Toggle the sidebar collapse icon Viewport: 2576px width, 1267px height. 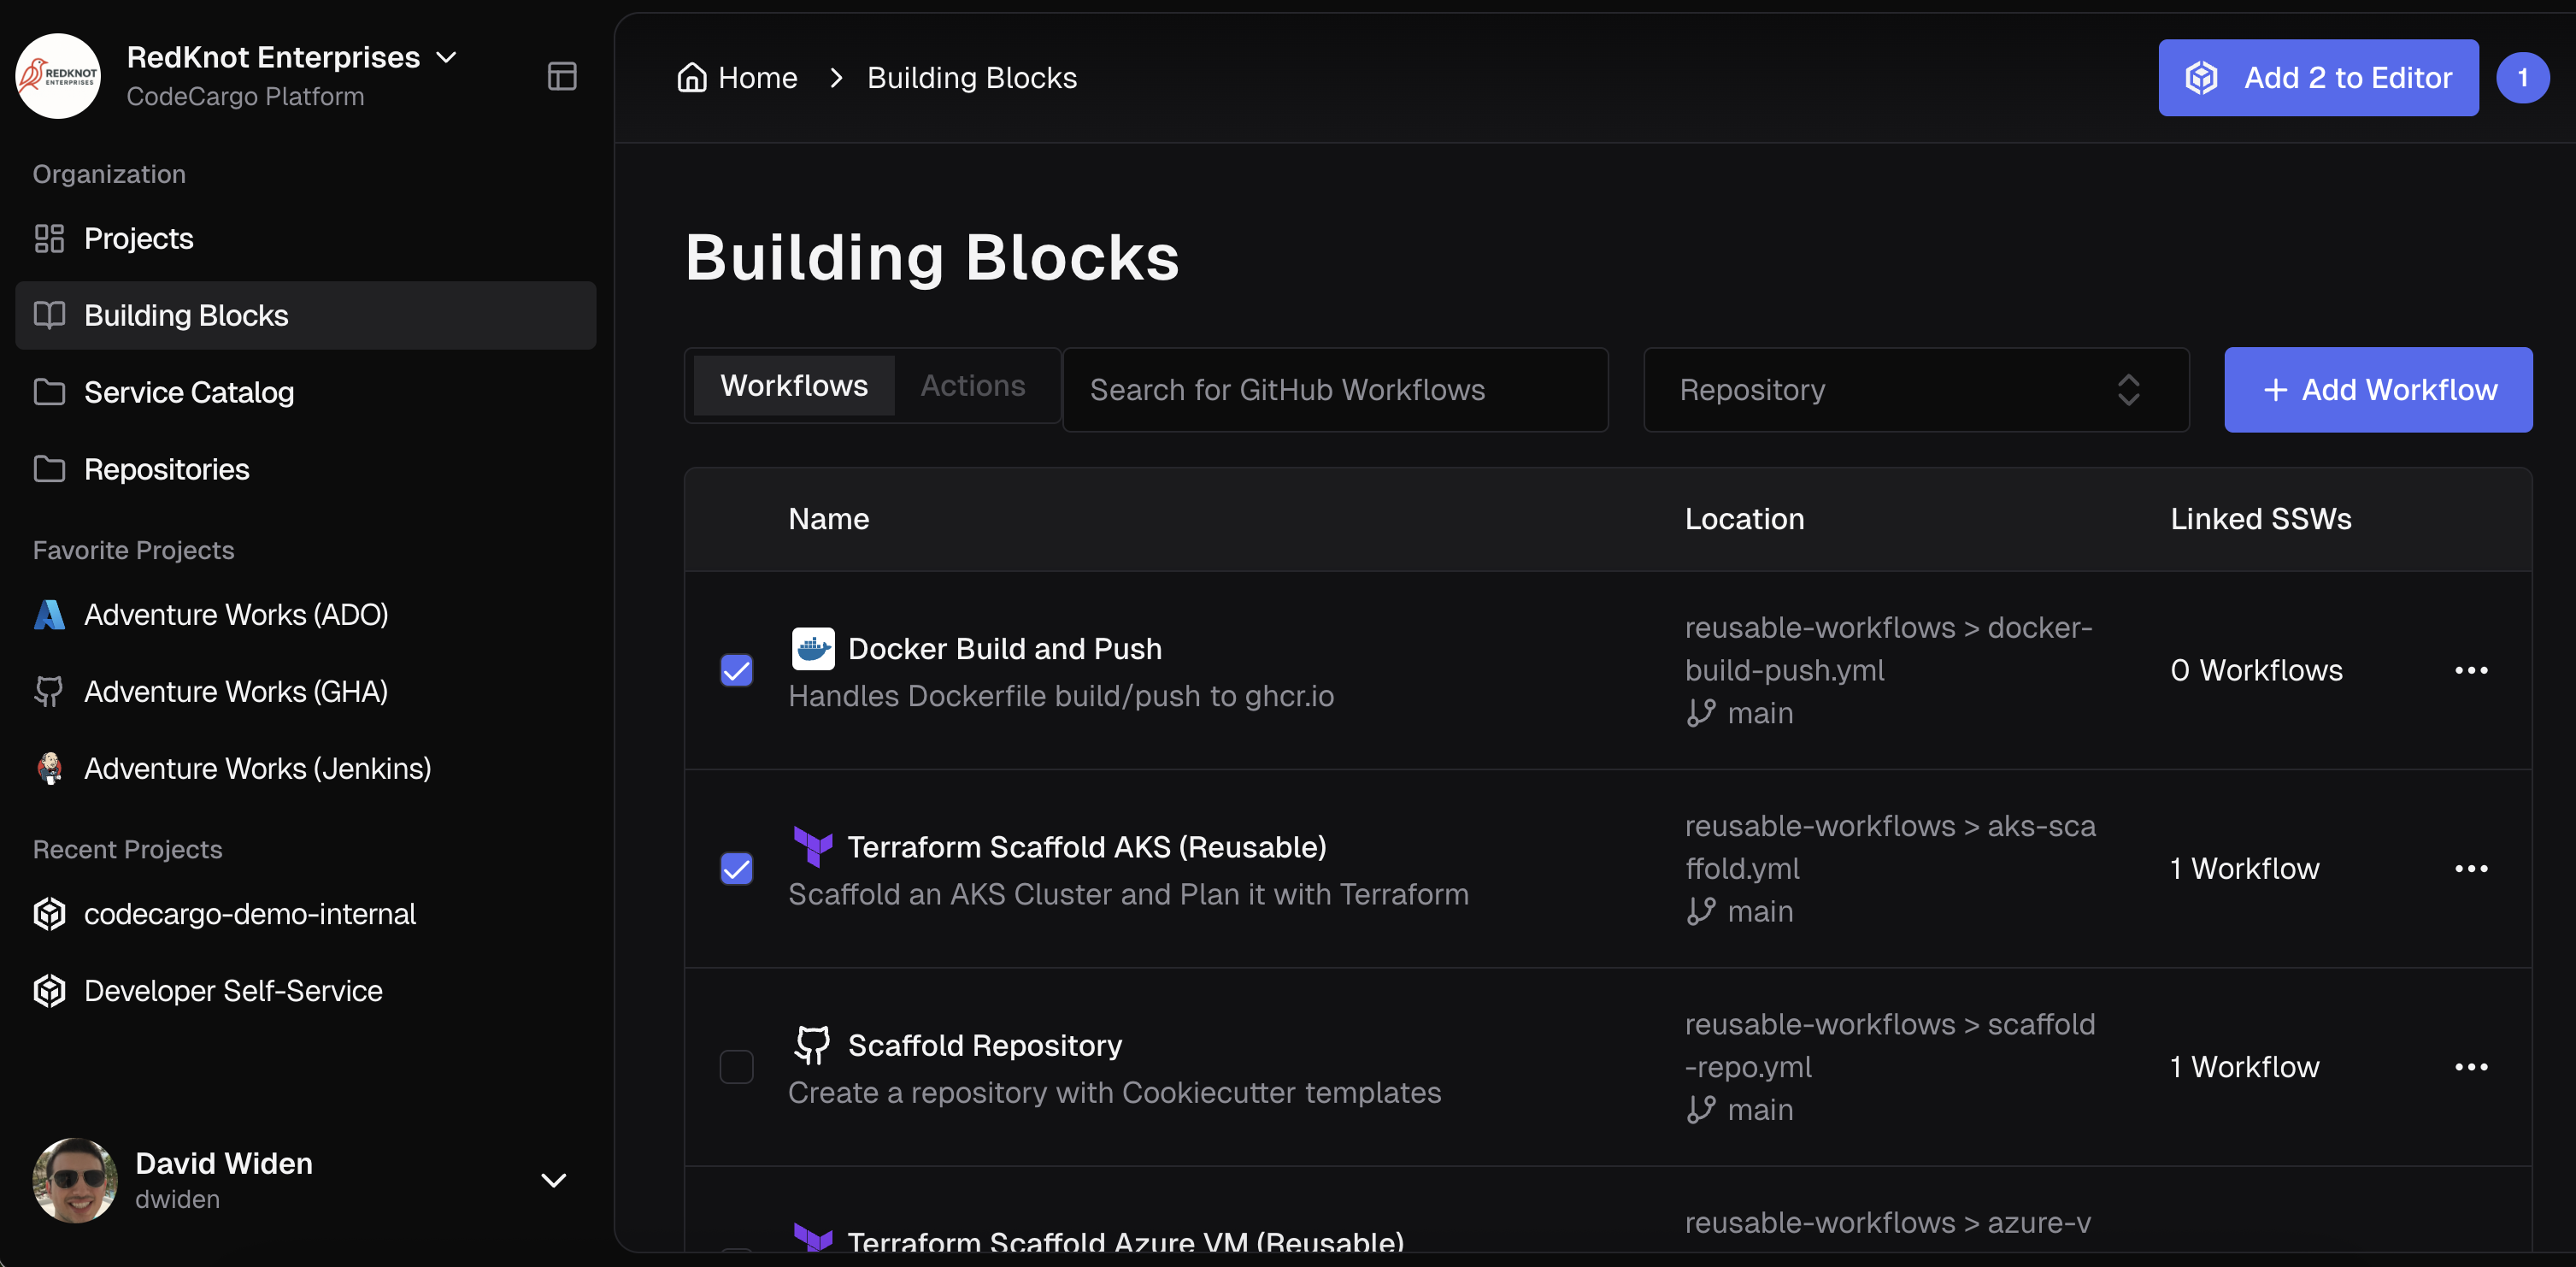coord(563,75)
